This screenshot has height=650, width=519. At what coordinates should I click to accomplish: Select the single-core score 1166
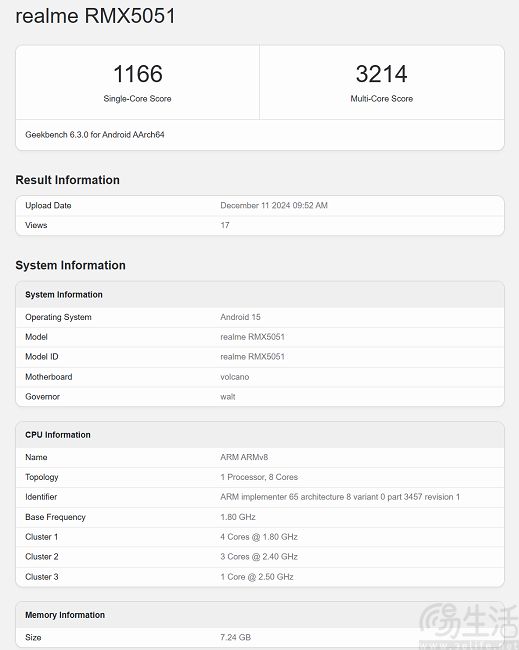tap(138, 74)
